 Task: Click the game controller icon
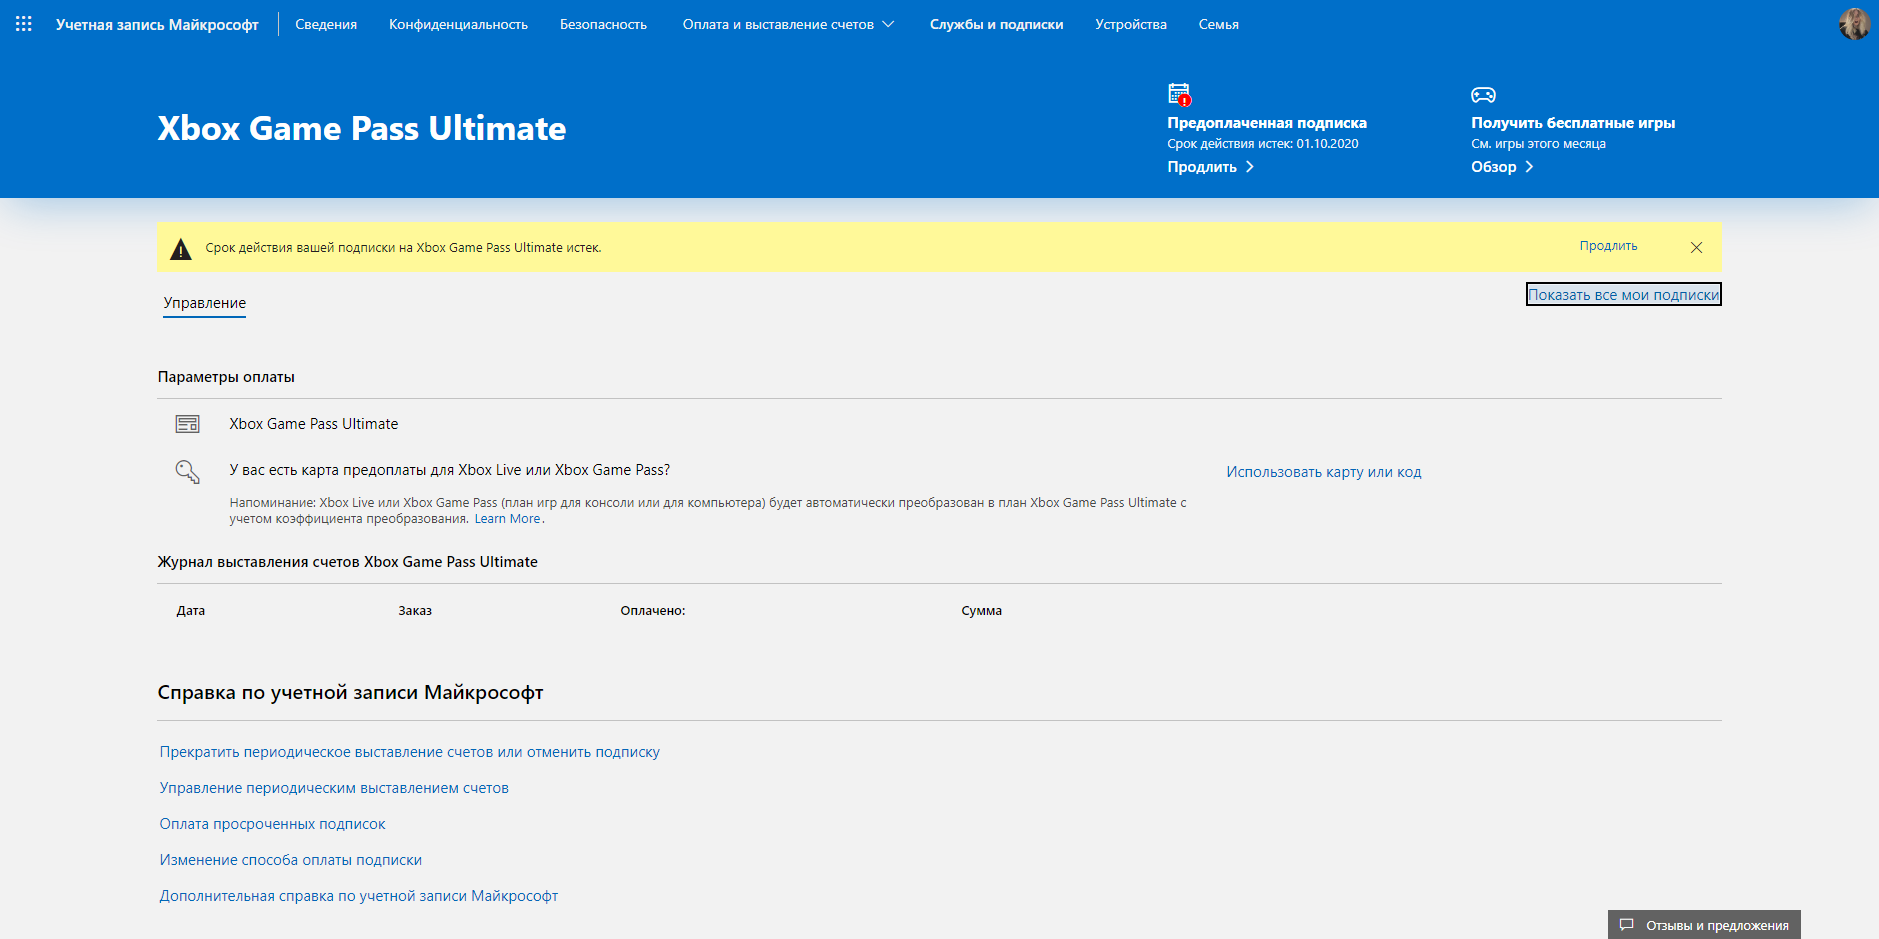coord(1483,95)
